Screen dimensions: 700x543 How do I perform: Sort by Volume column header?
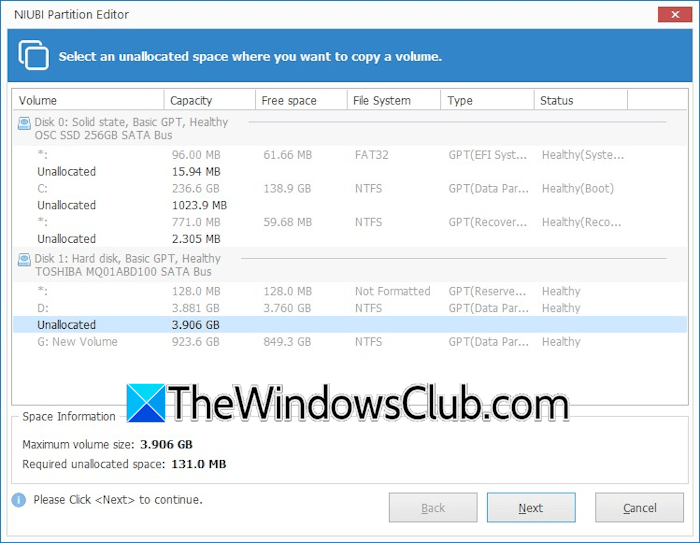pyautogui.click(x=88, y=100)
